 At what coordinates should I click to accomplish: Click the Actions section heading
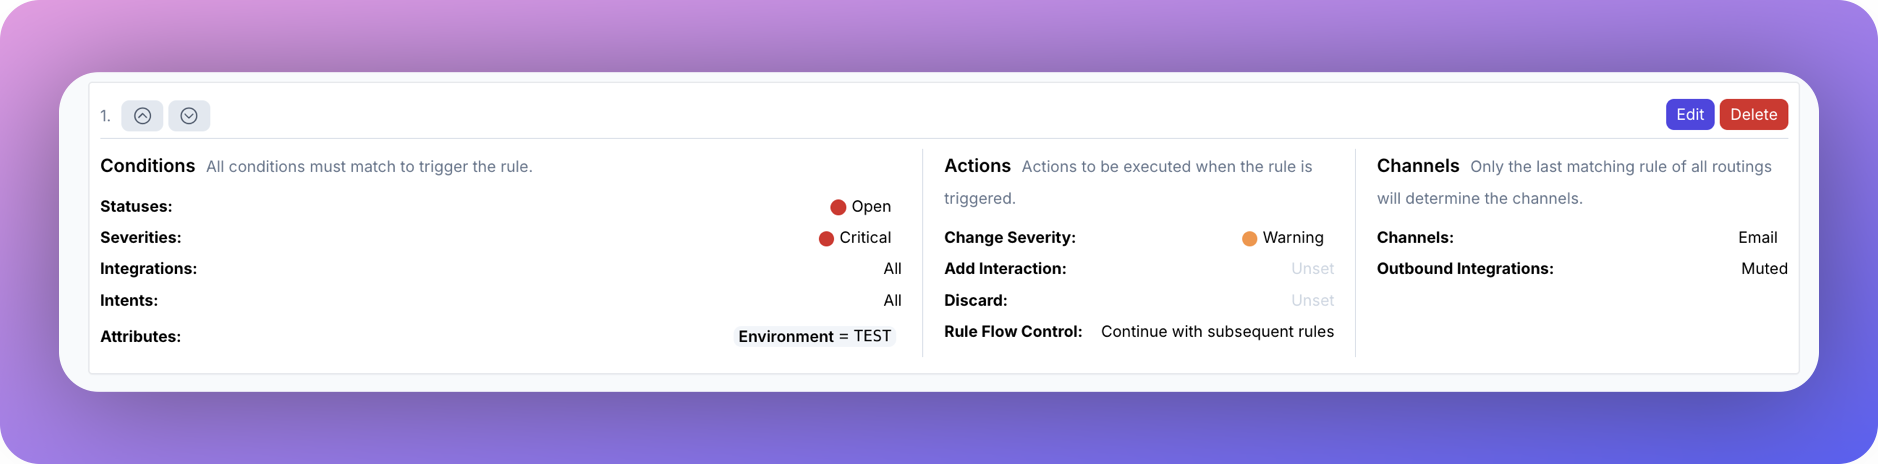(977, 166)
